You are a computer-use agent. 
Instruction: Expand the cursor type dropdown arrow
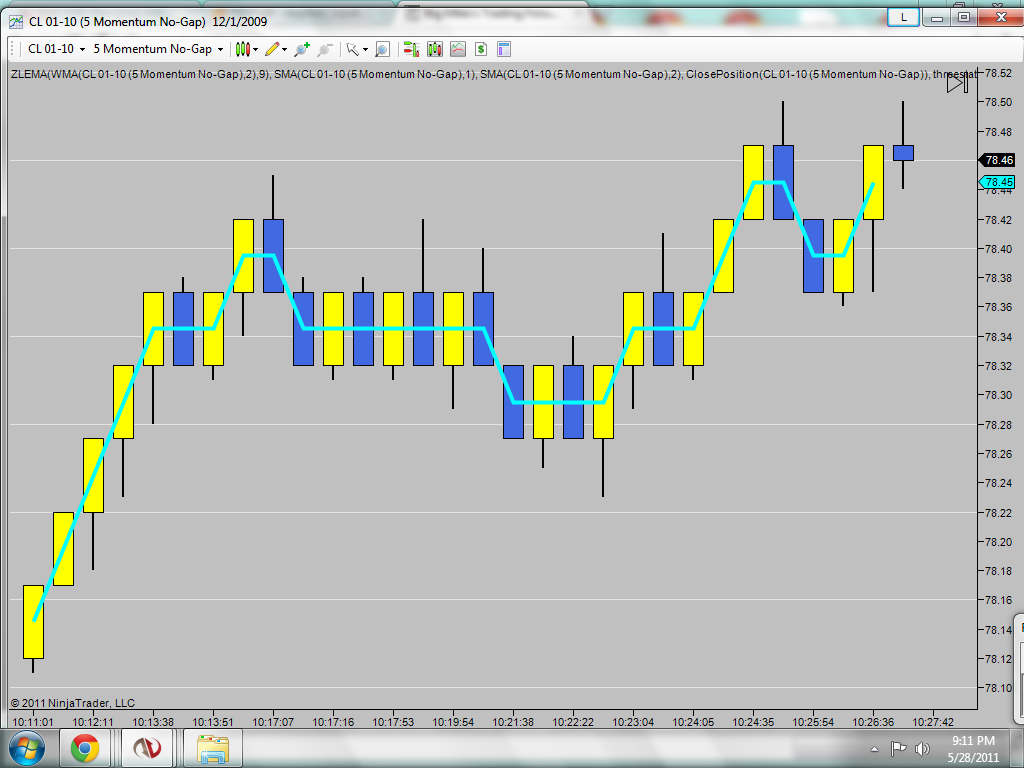pos(365,50)
